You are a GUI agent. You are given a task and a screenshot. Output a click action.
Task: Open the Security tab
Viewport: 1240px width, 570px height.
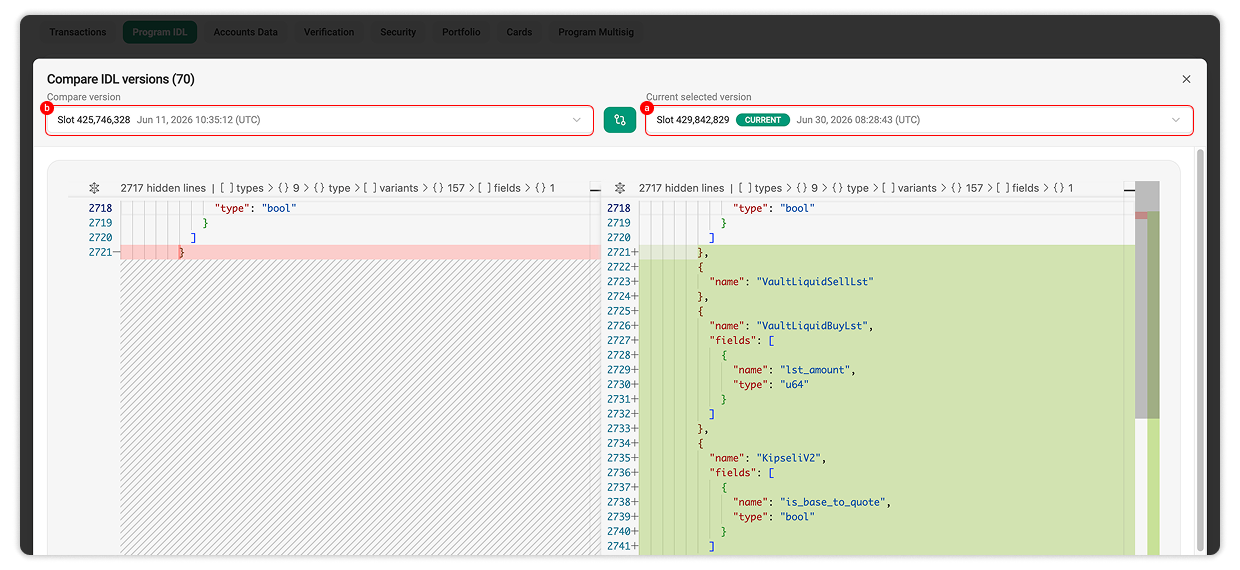point(398,32)
